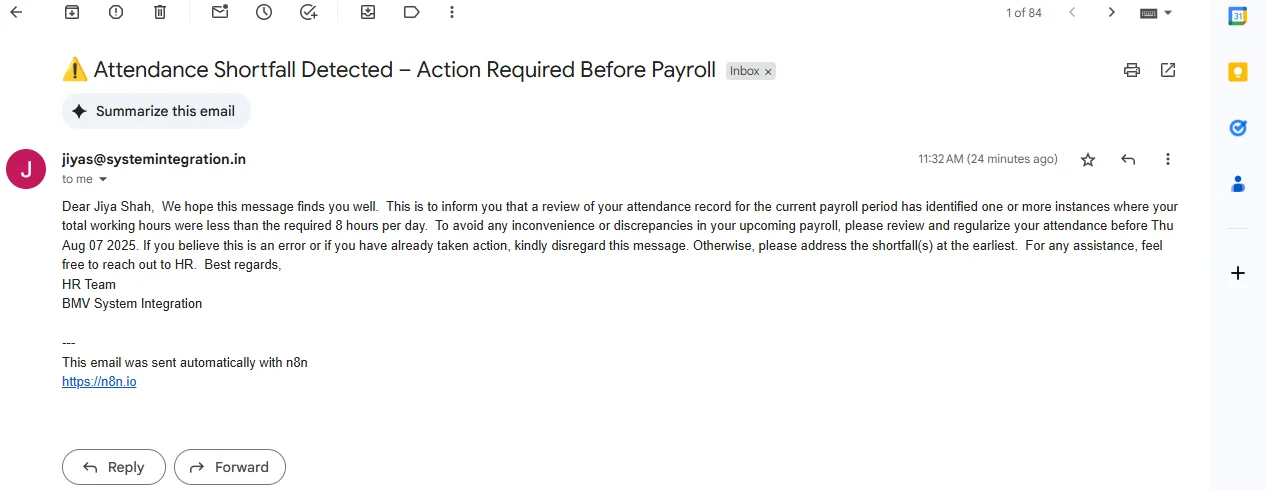Print this email

click(1132, 70)
